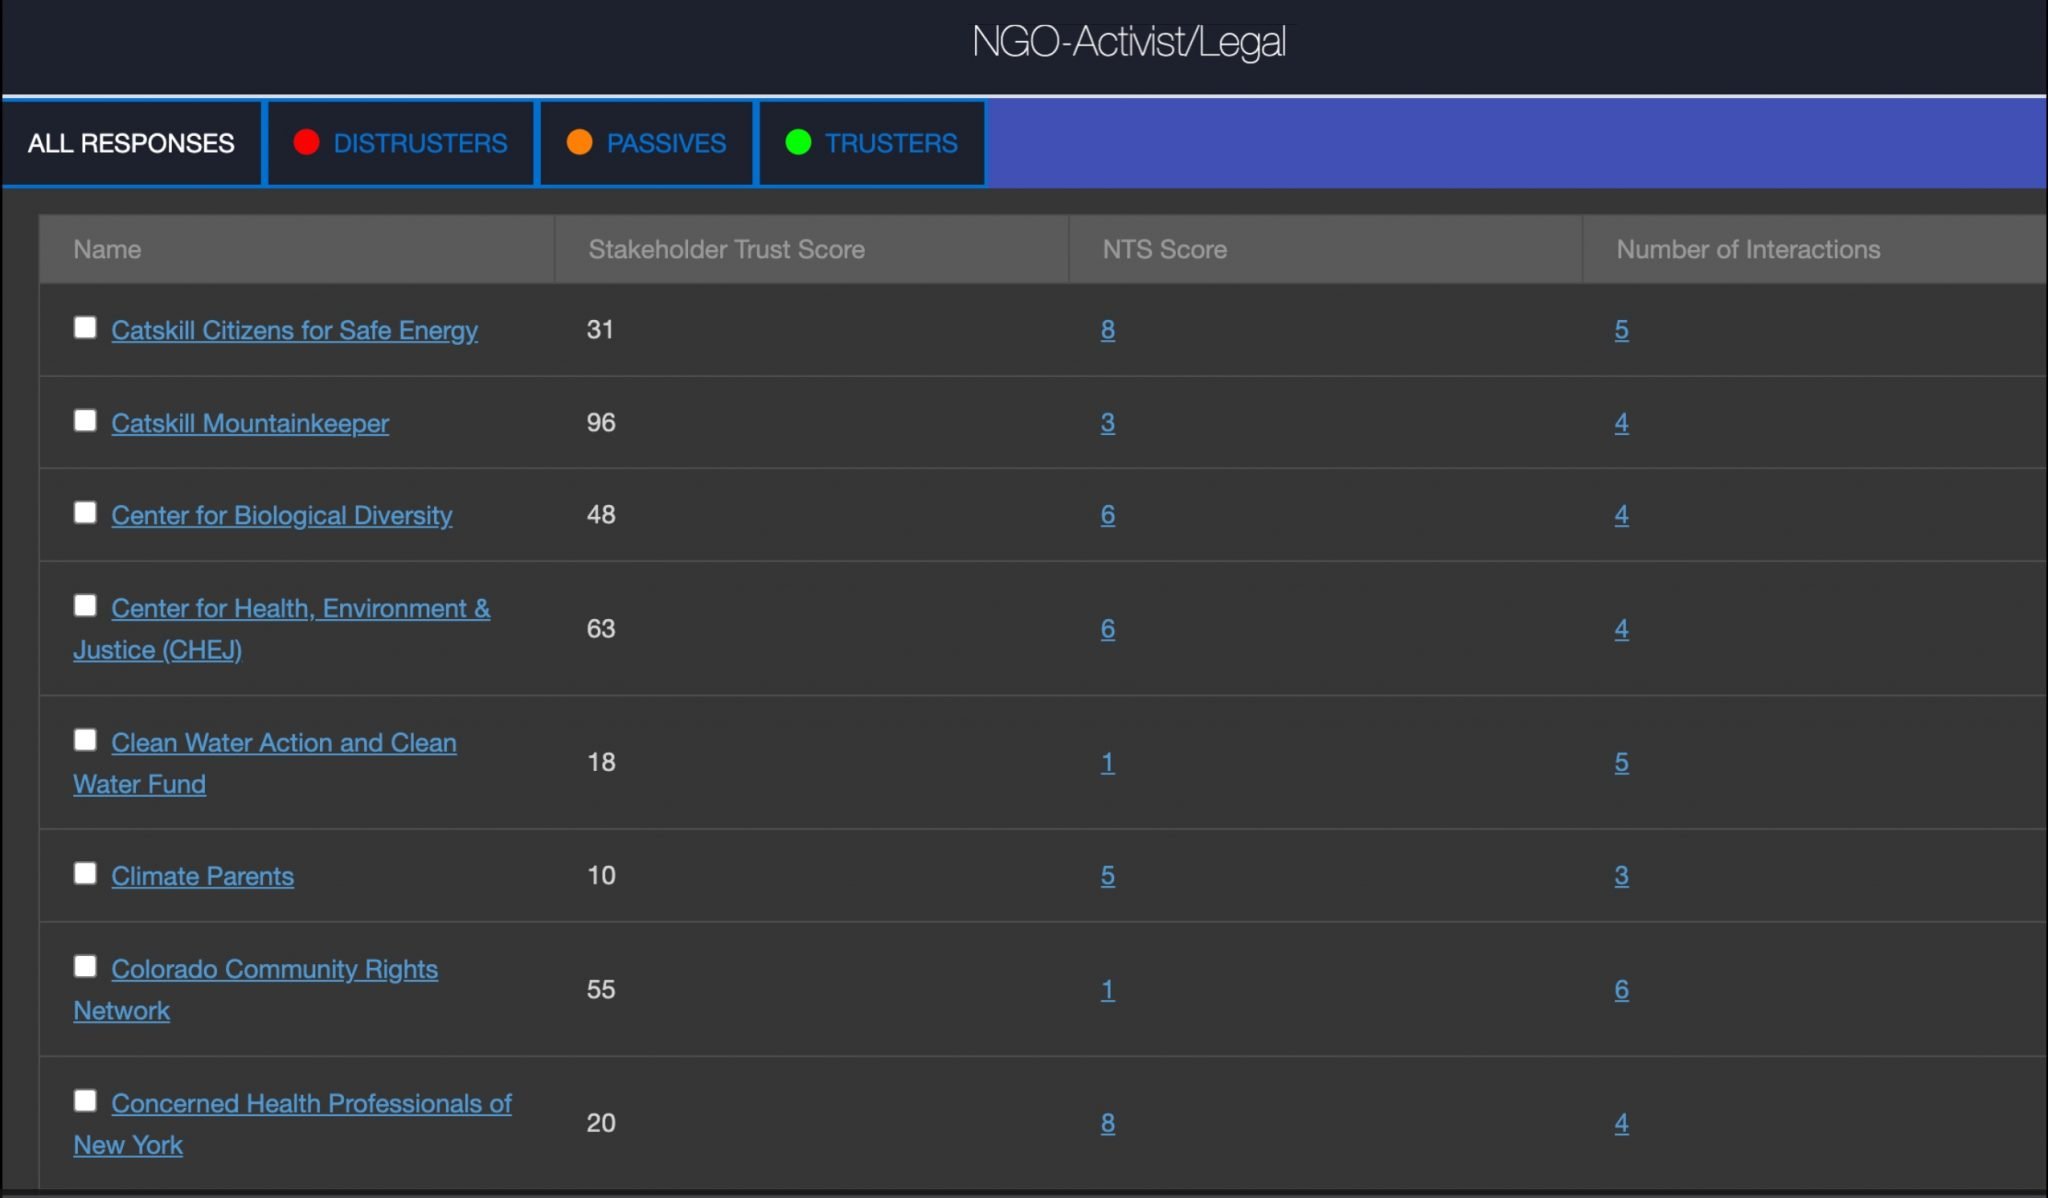Open the Catskill Citizens for Safe Energy link
This screenshot has width=2048, height=1198.
(x=294, y=330)
